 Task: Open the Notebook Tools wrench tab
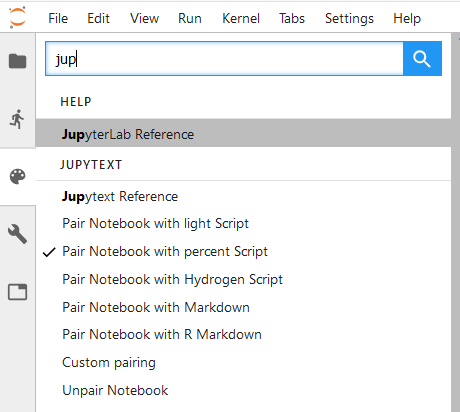(18, 234)
